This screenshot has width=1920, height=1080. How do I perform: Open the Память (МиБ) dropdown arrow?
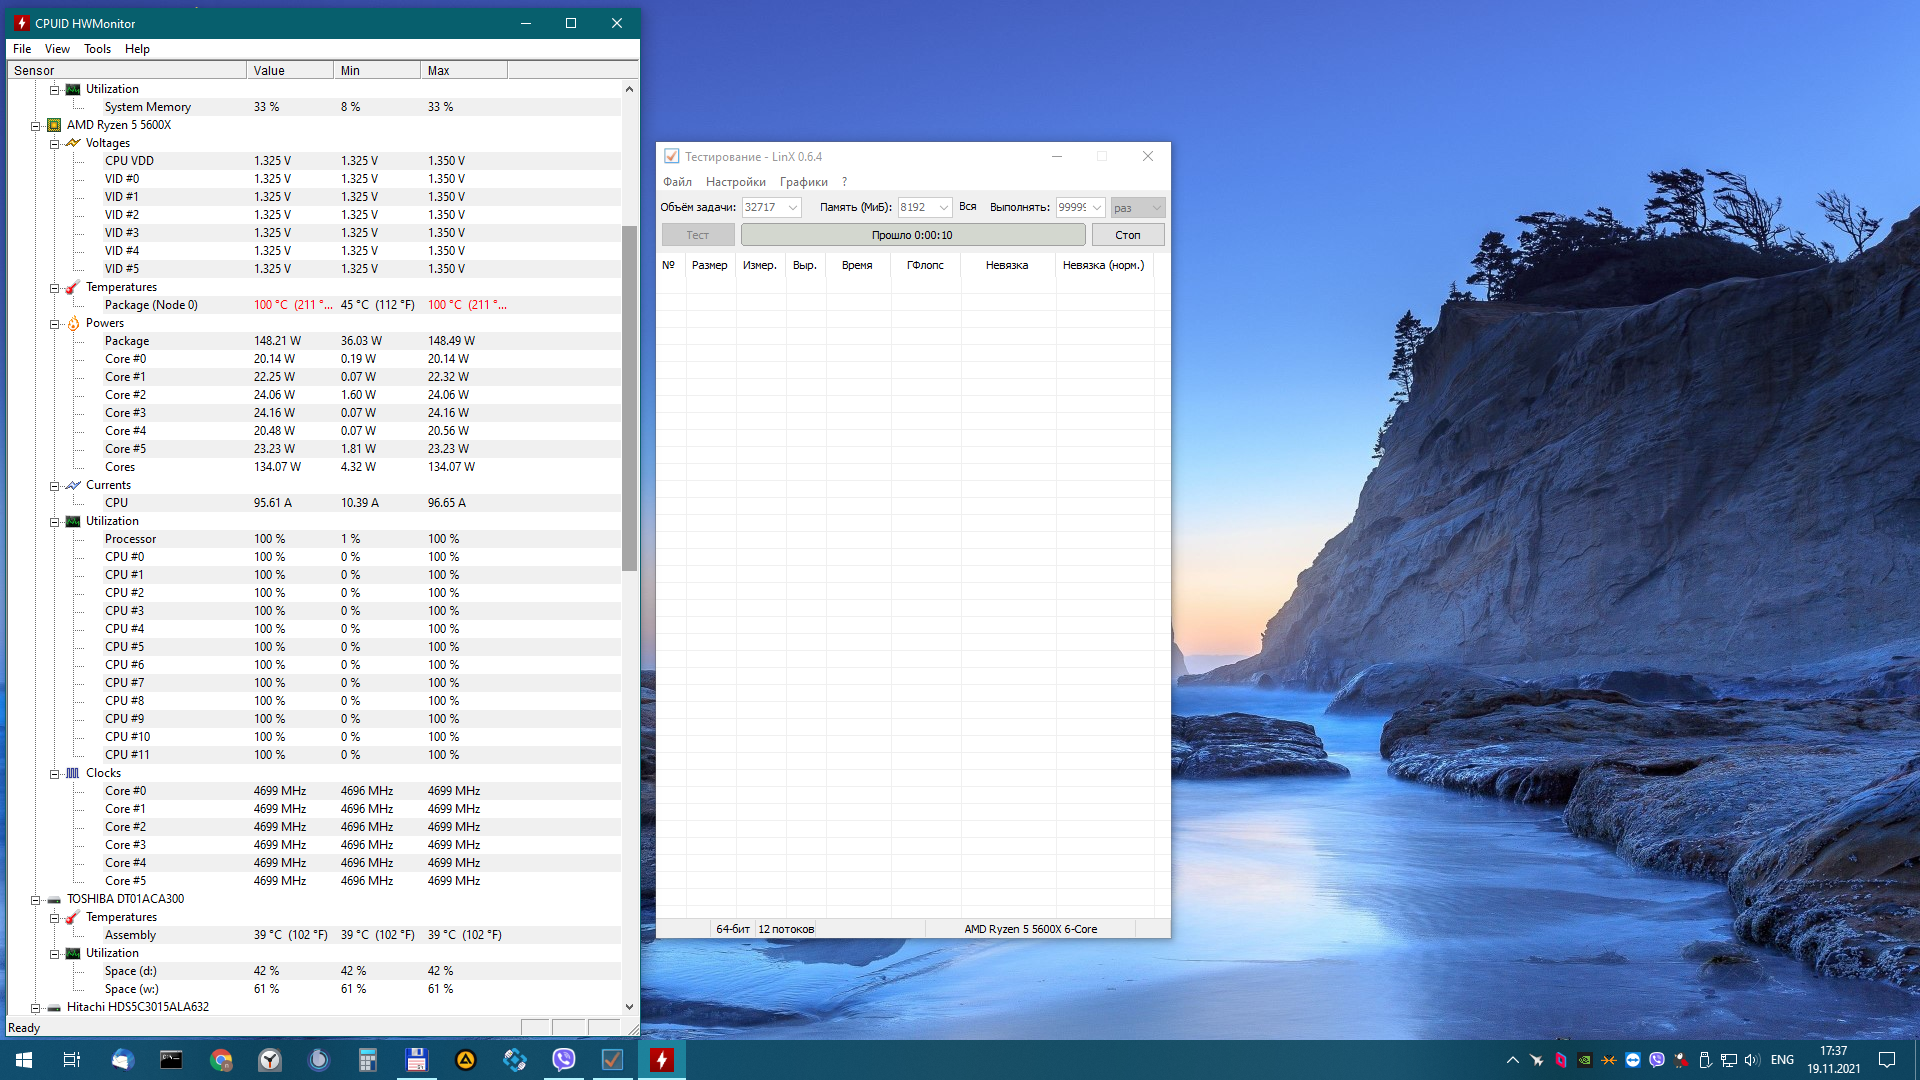tap(943, 207)
